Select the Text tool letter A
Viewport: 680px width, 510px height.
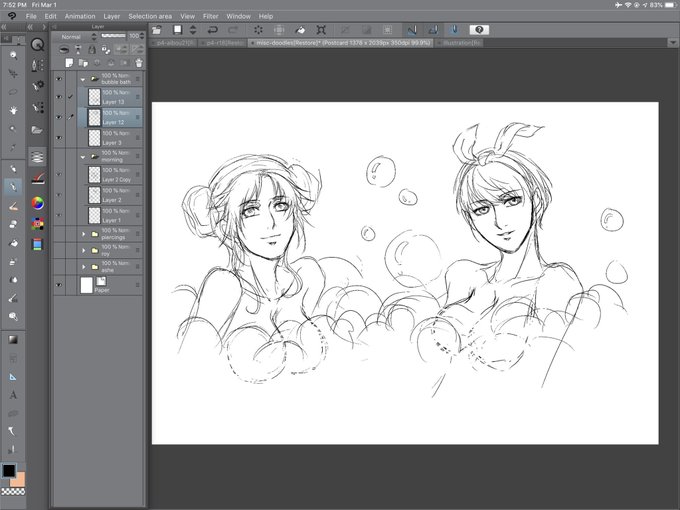point(13,395)
